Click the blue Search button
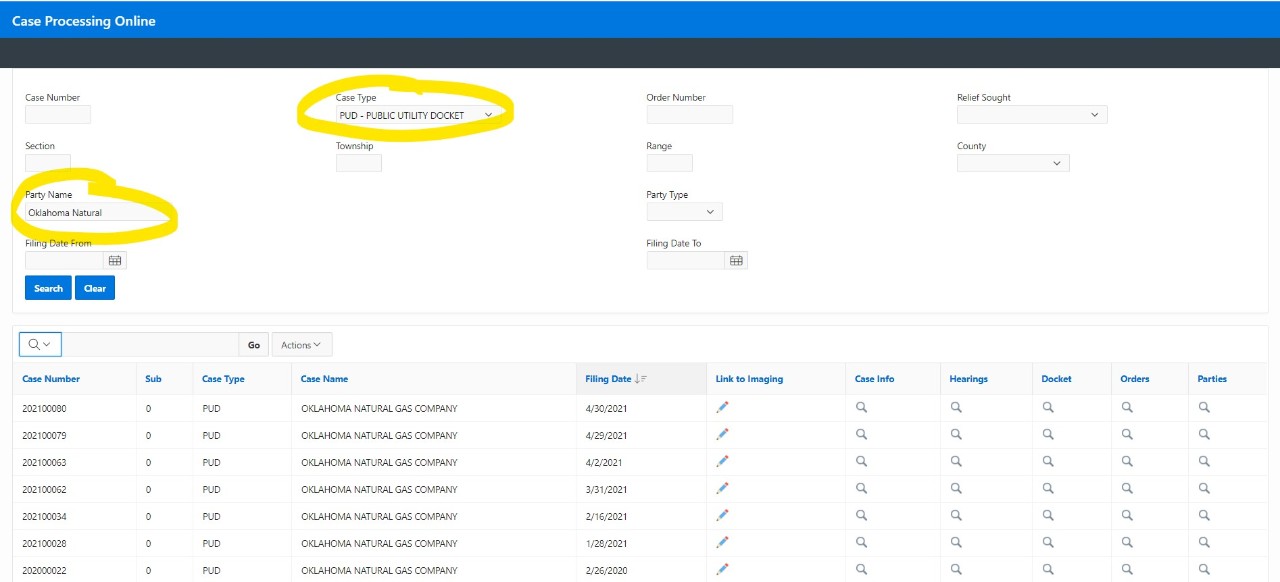Screen dimensions: 1280x582 (48, 288)
